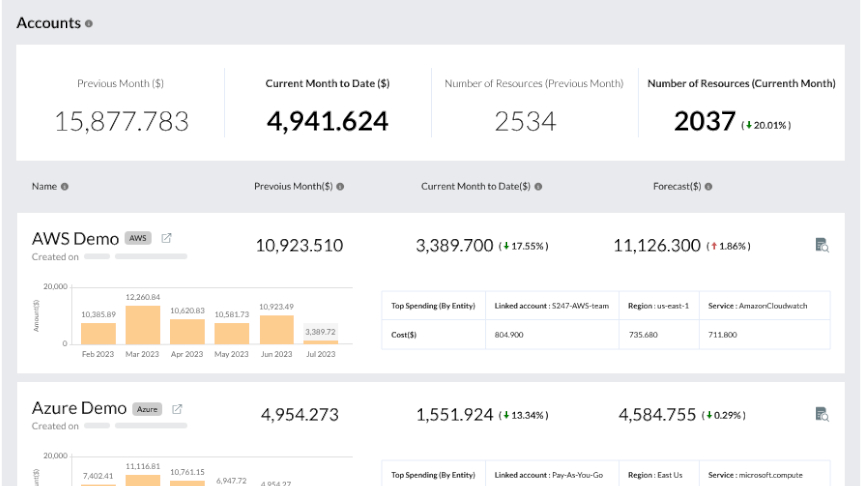Image resolution: width=864 pixels, height=486 pixels.
Task: Click Azure Demo forecast value 4,584.755
Action: 657,414
